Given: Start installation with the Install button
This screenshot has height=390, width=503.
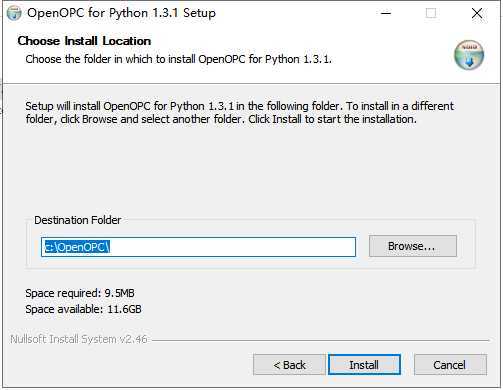Looking at the screenshot, I should 364,365.
